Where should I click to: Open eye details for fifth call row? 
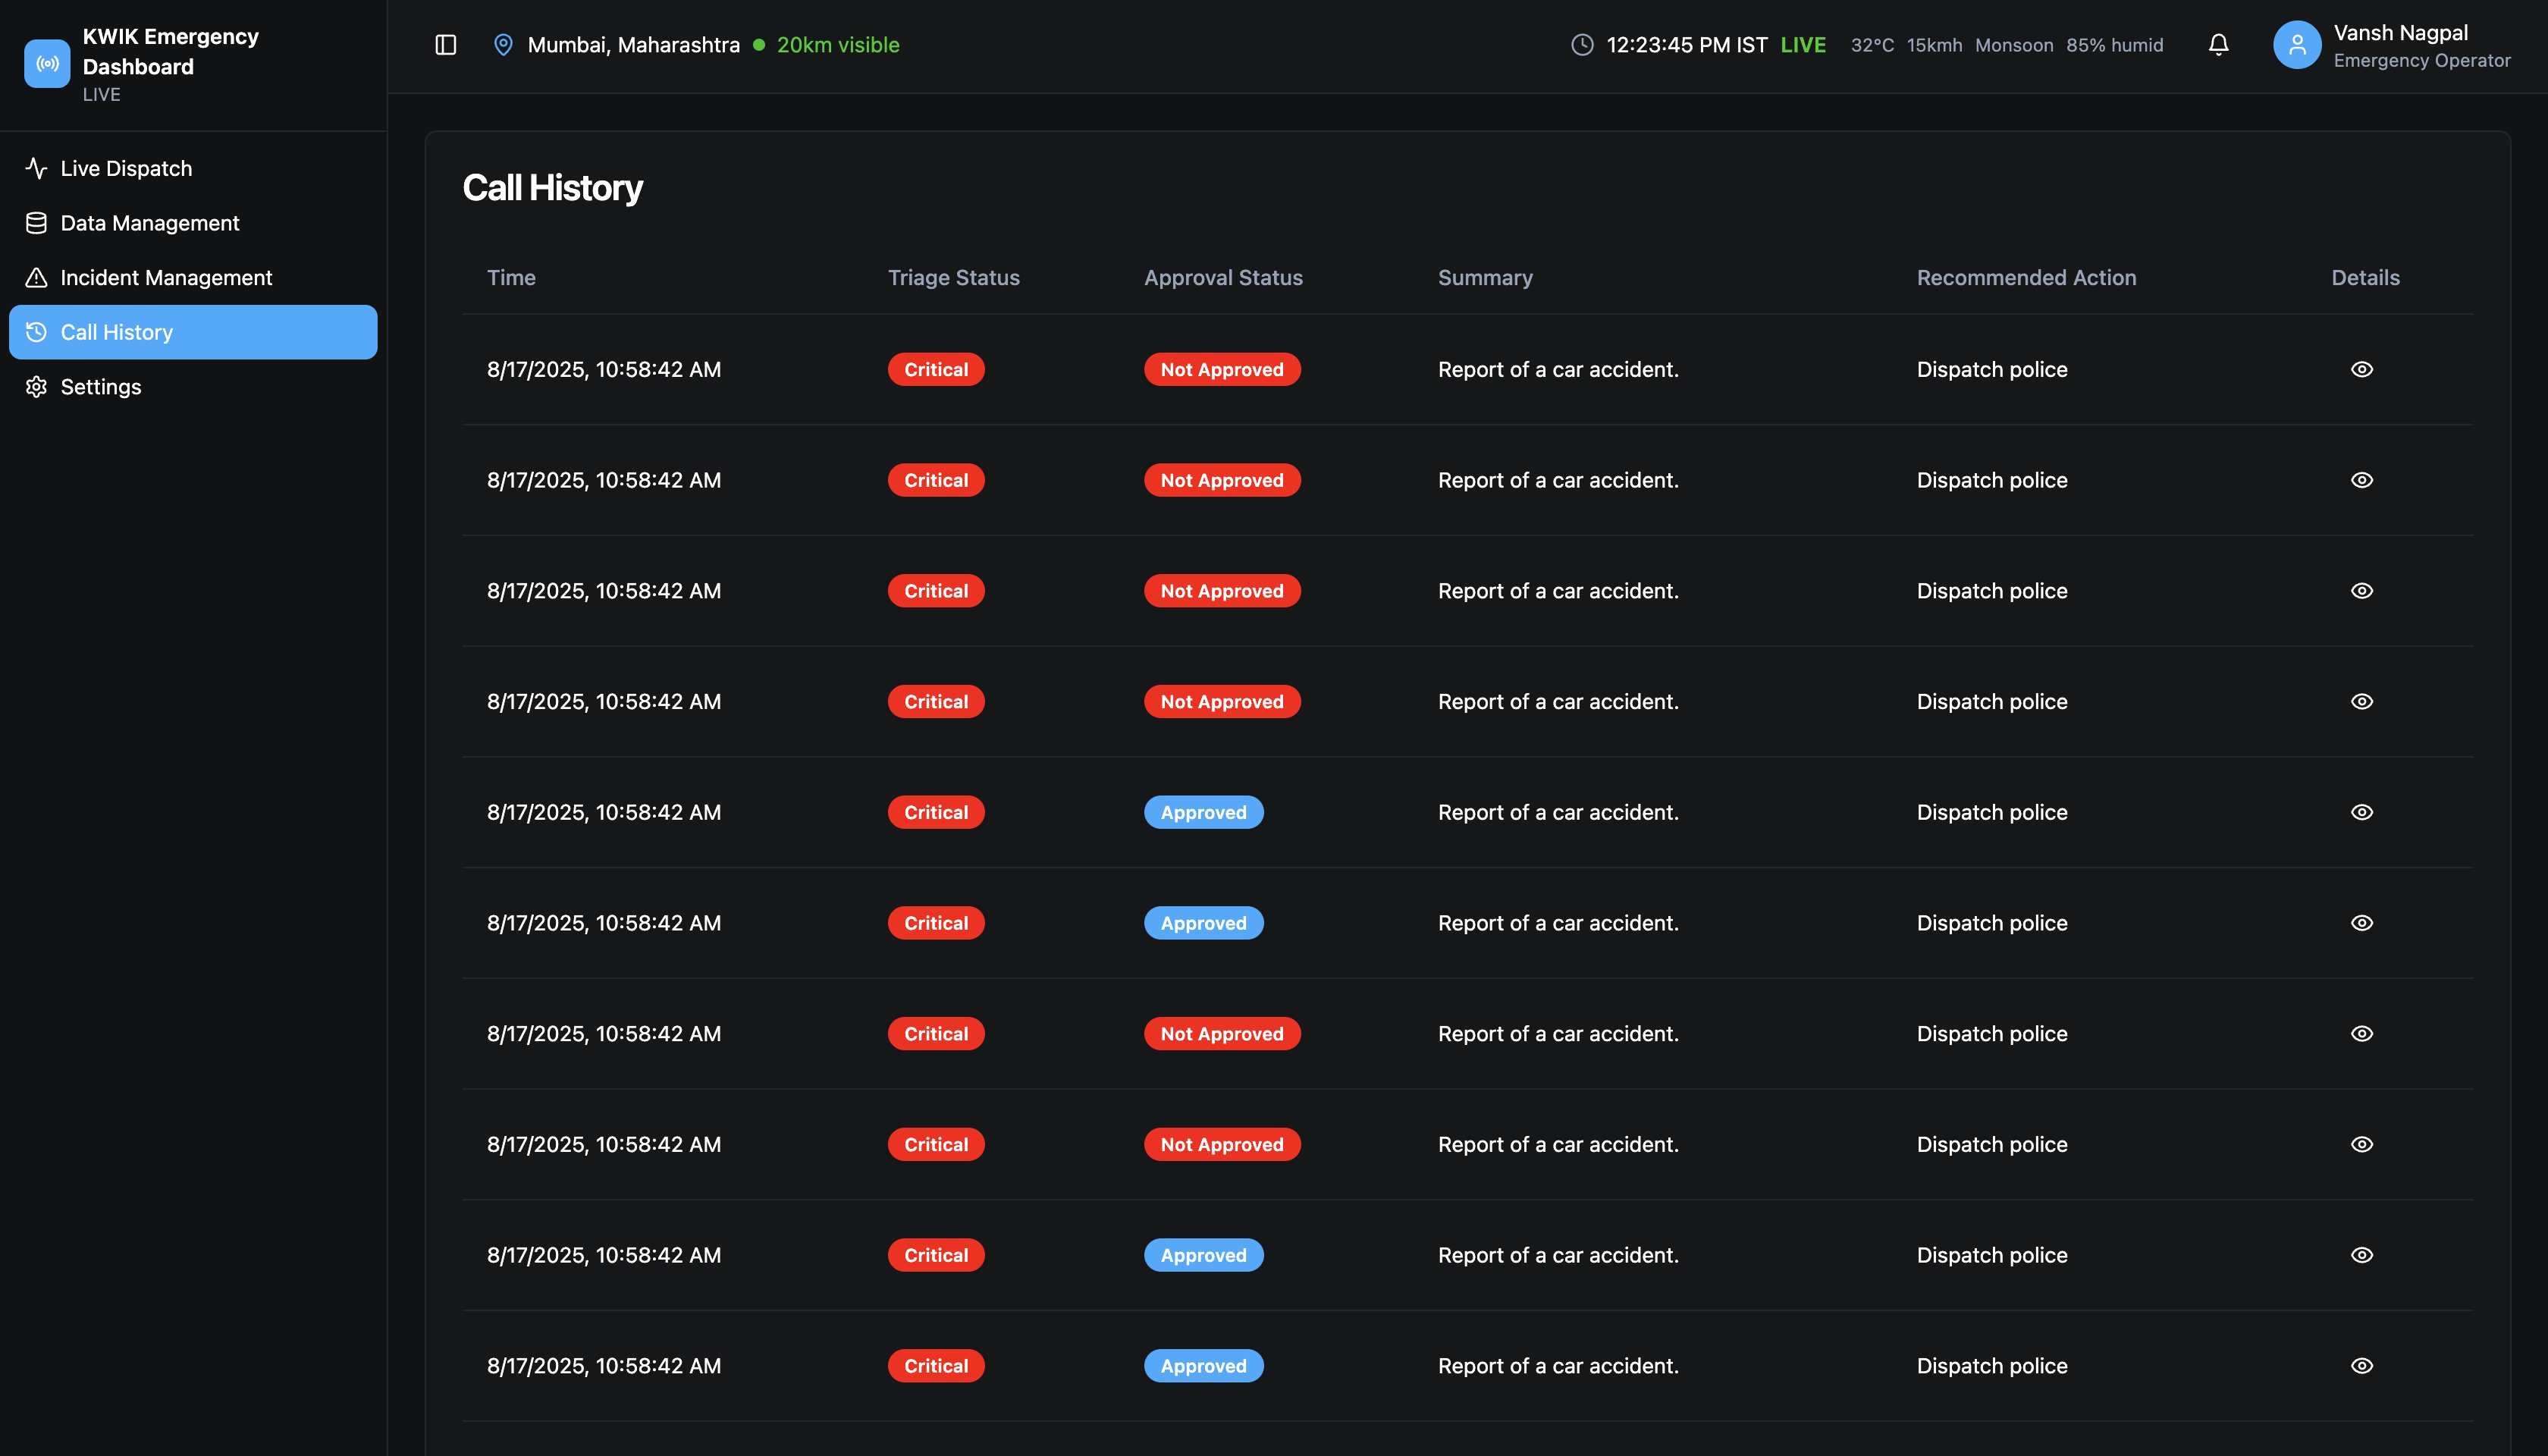click(2361, 813)
